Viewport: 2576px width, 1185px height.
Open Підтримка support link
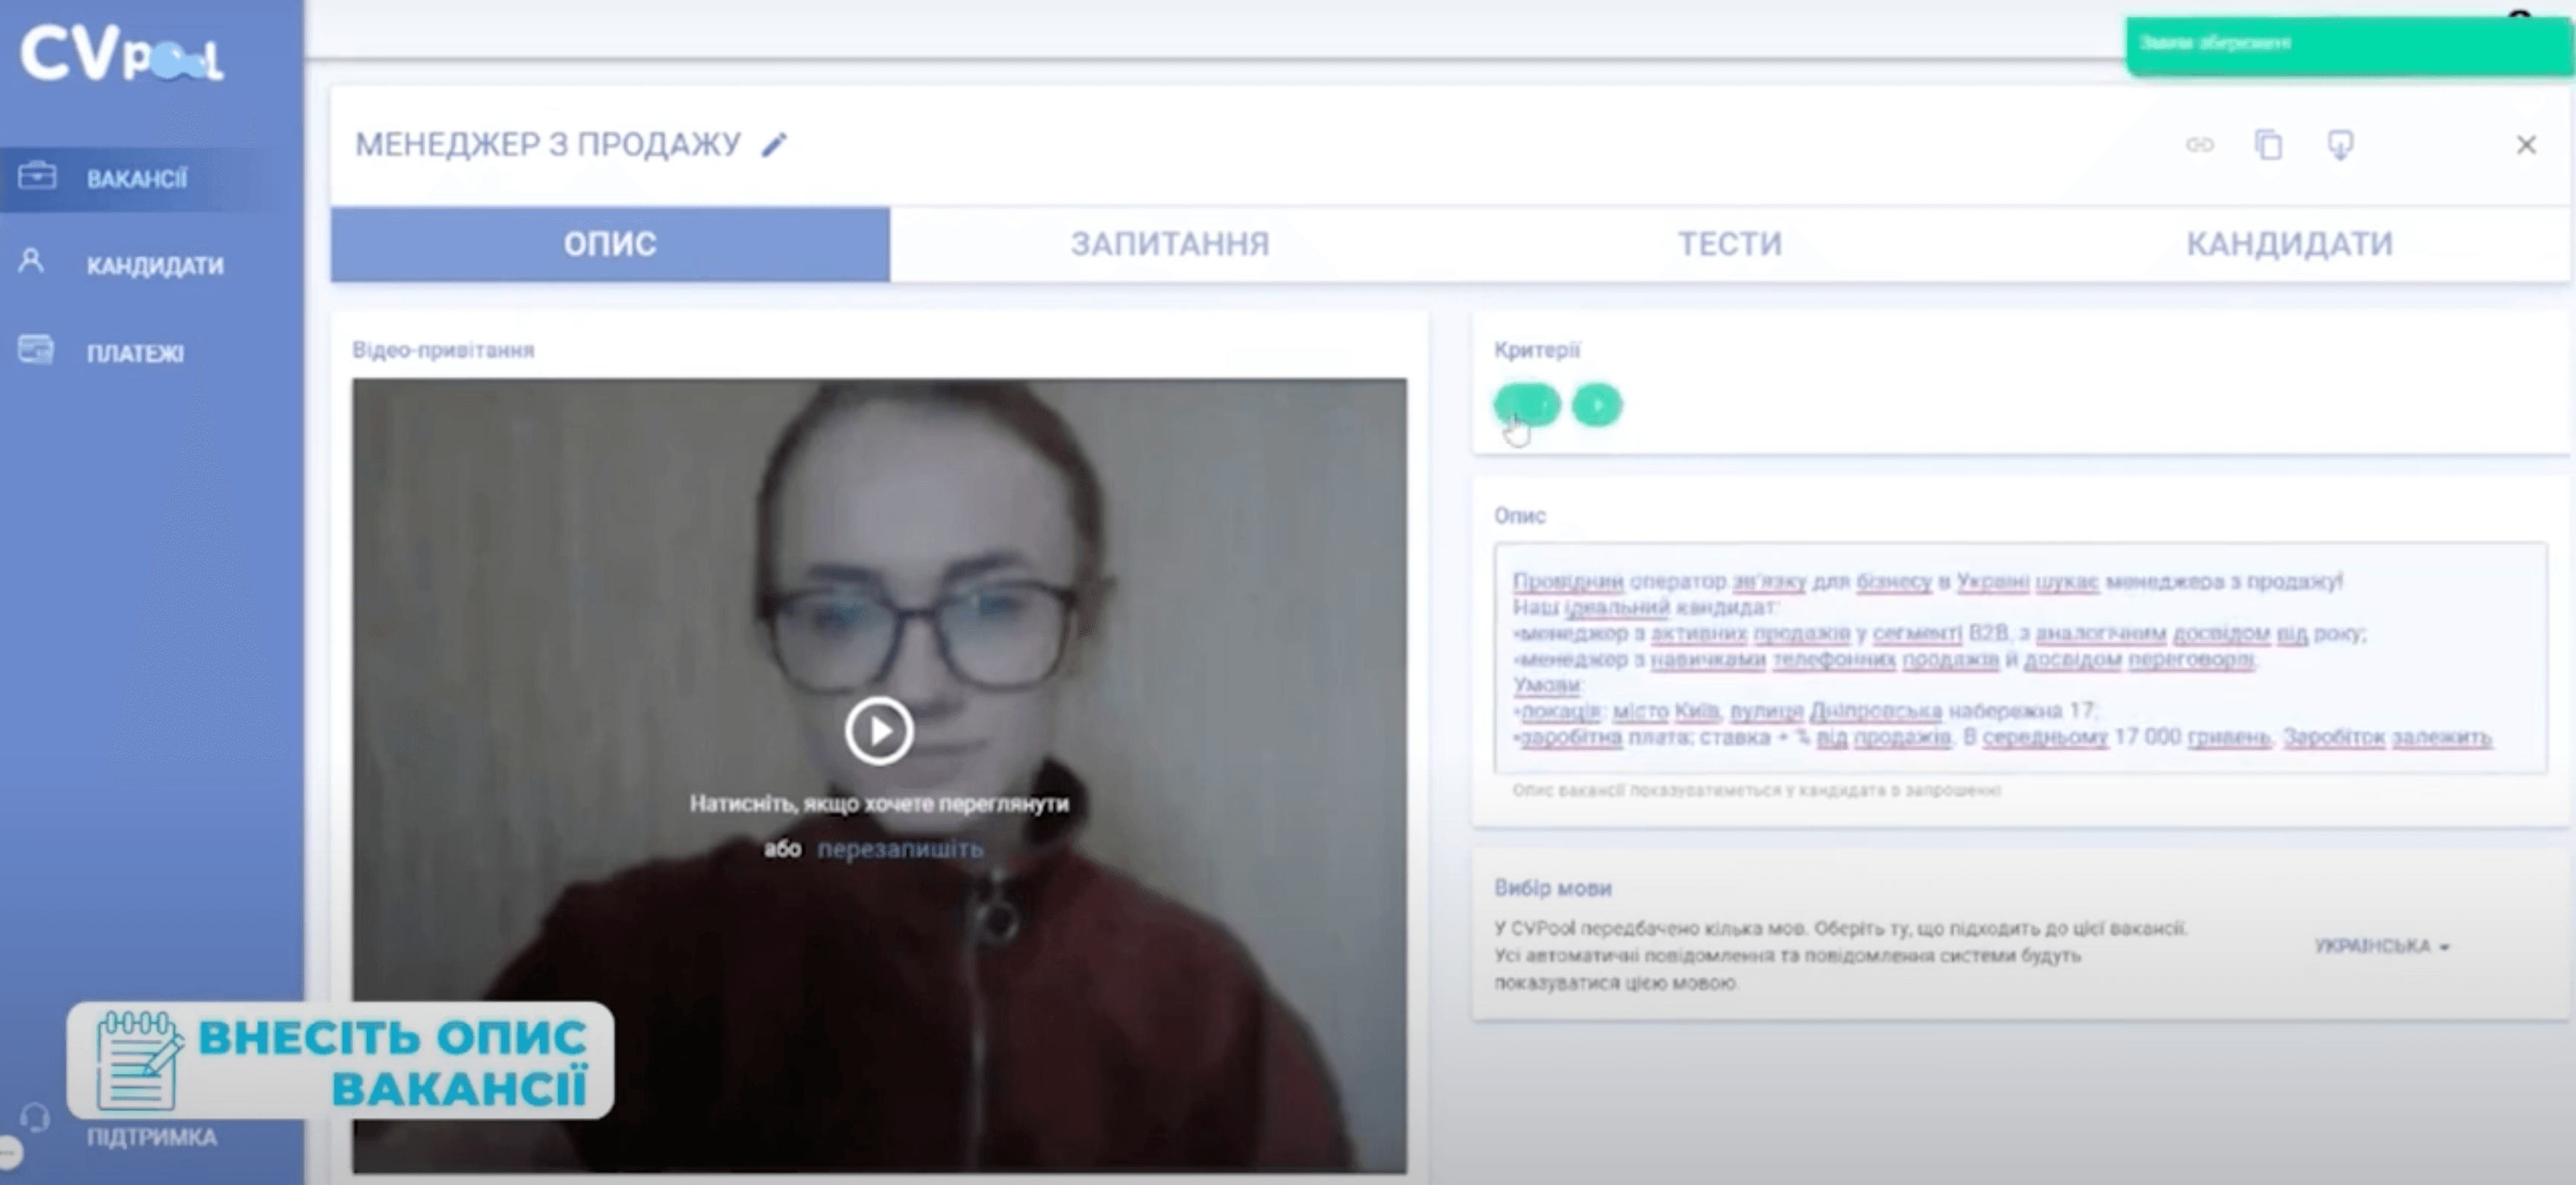152,1137
